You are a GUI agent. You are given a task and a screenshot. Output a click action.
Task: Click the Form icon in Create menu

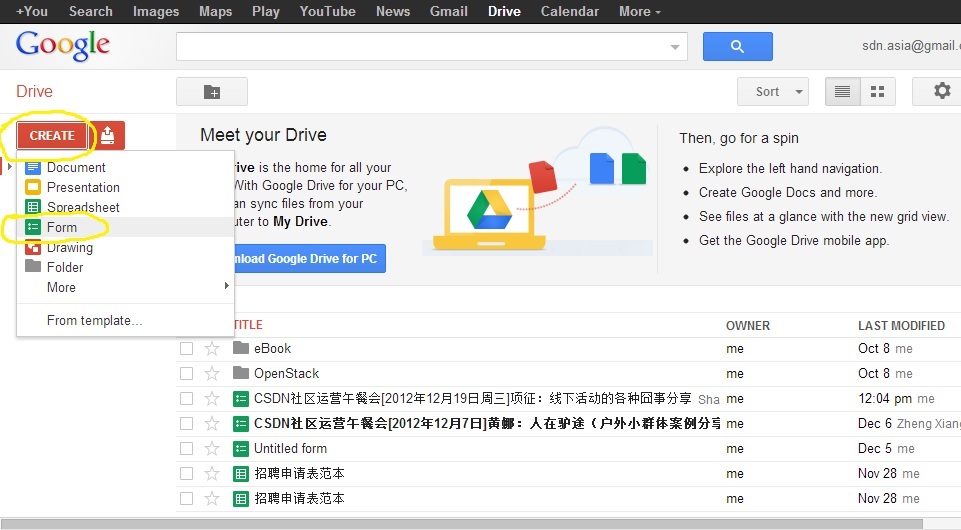[x=33, y=227]
